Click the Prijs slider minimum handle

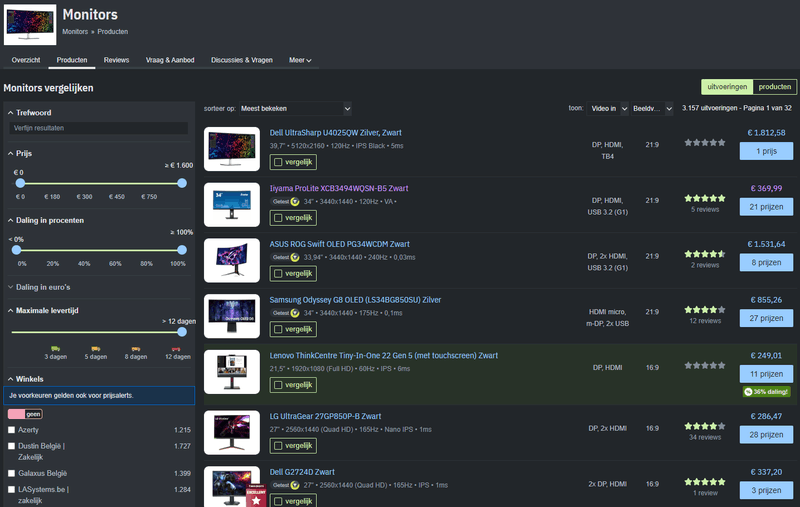coord(20,183)
